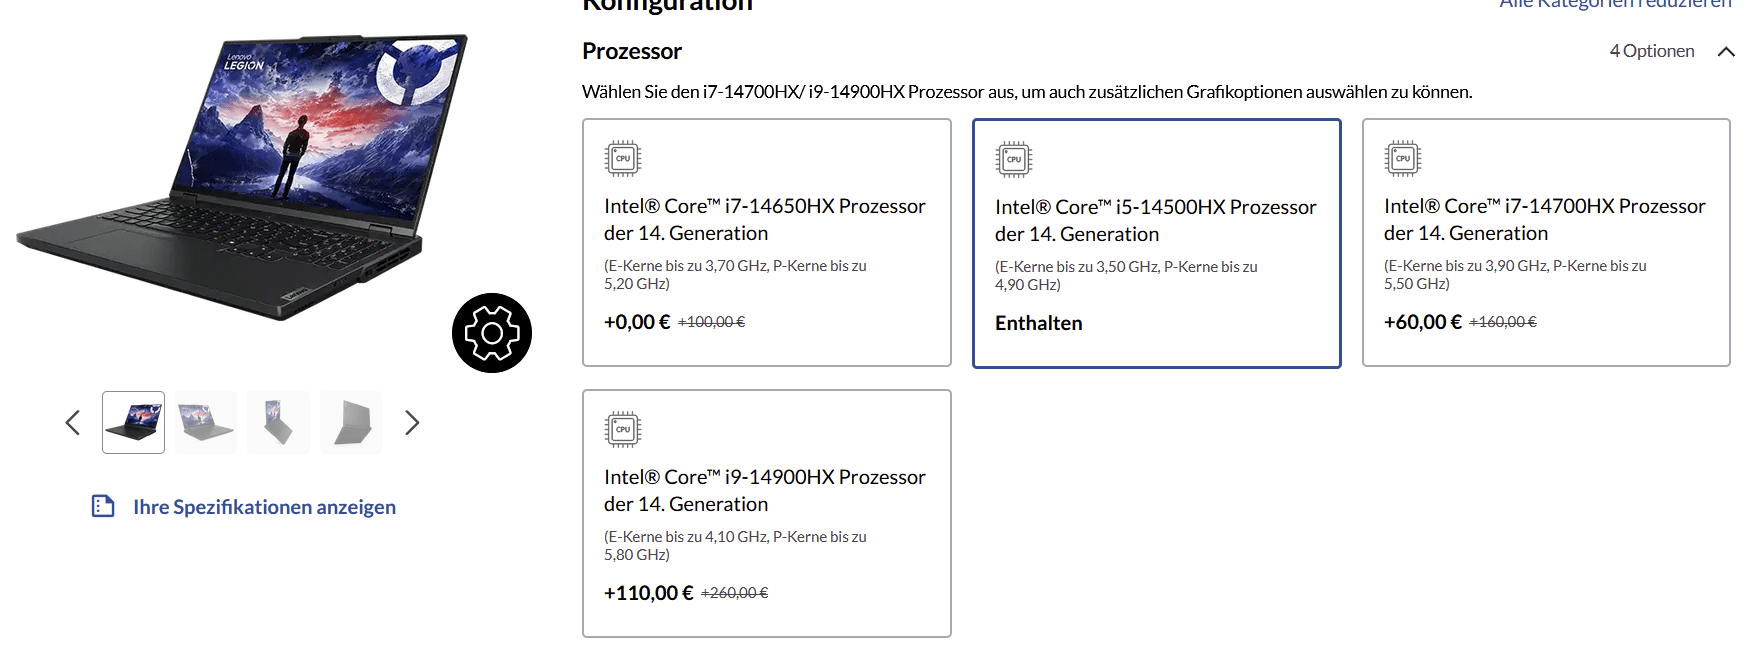Choose the Core i9-14900HX processor option

click(766, 513)
